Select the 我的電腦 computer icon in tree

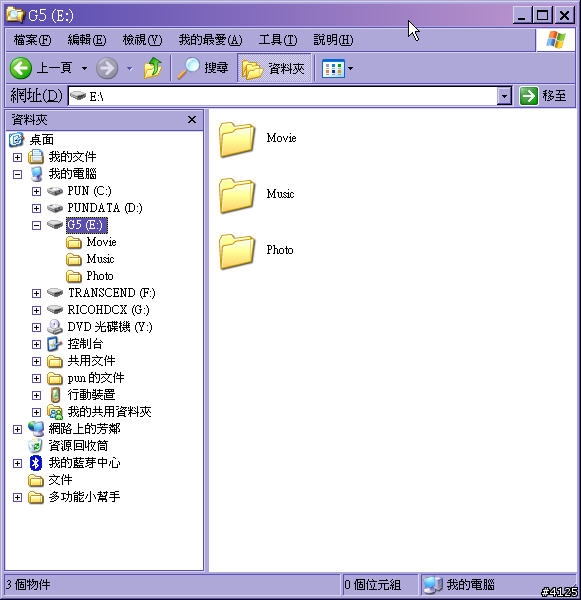click(36, 174)
